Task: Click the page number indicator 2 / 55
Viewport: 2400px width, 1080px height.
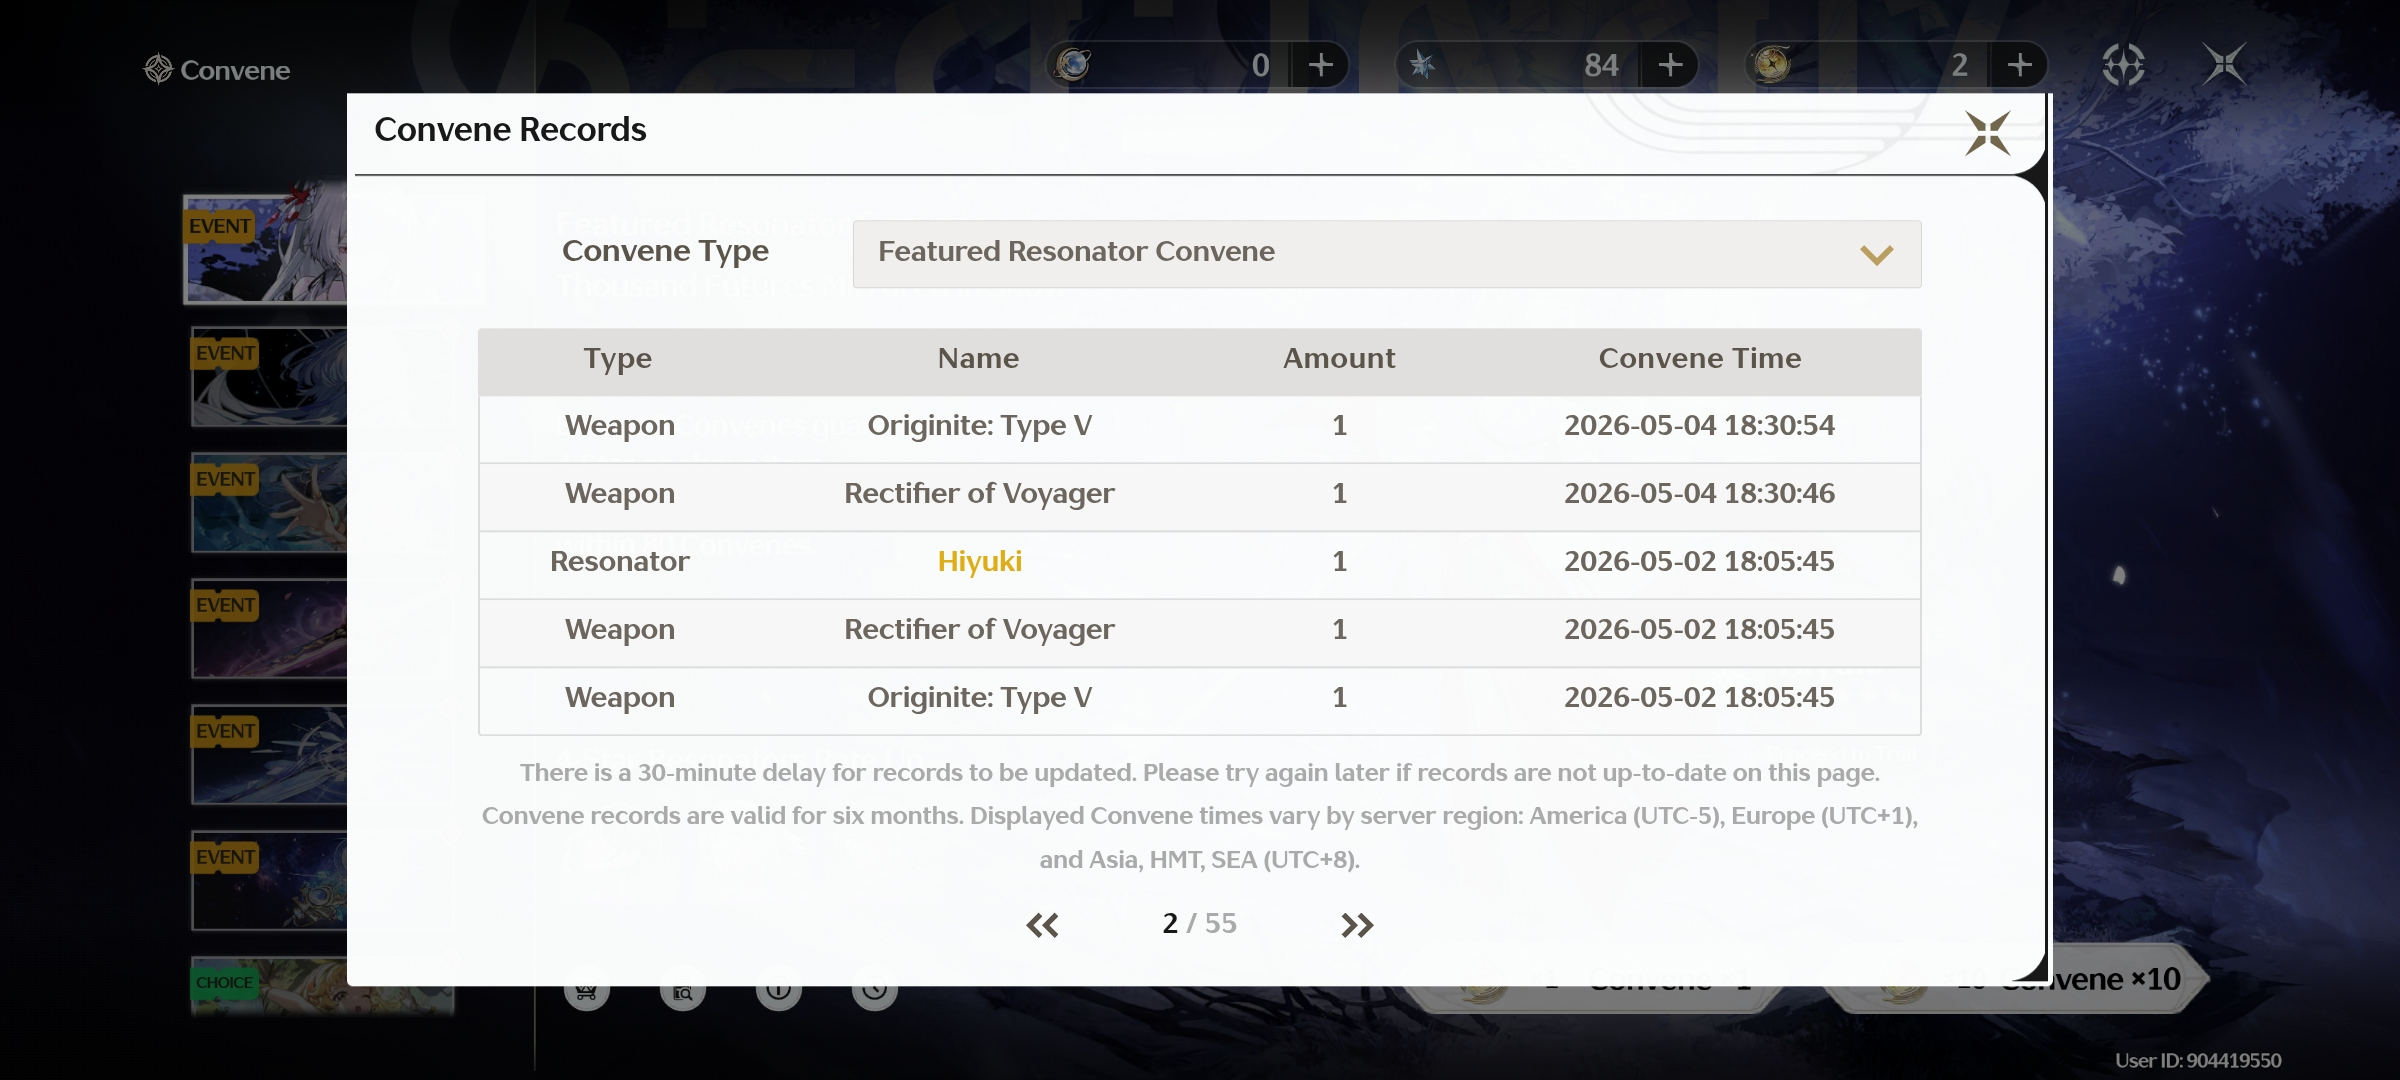Action: click(1199, 923)
